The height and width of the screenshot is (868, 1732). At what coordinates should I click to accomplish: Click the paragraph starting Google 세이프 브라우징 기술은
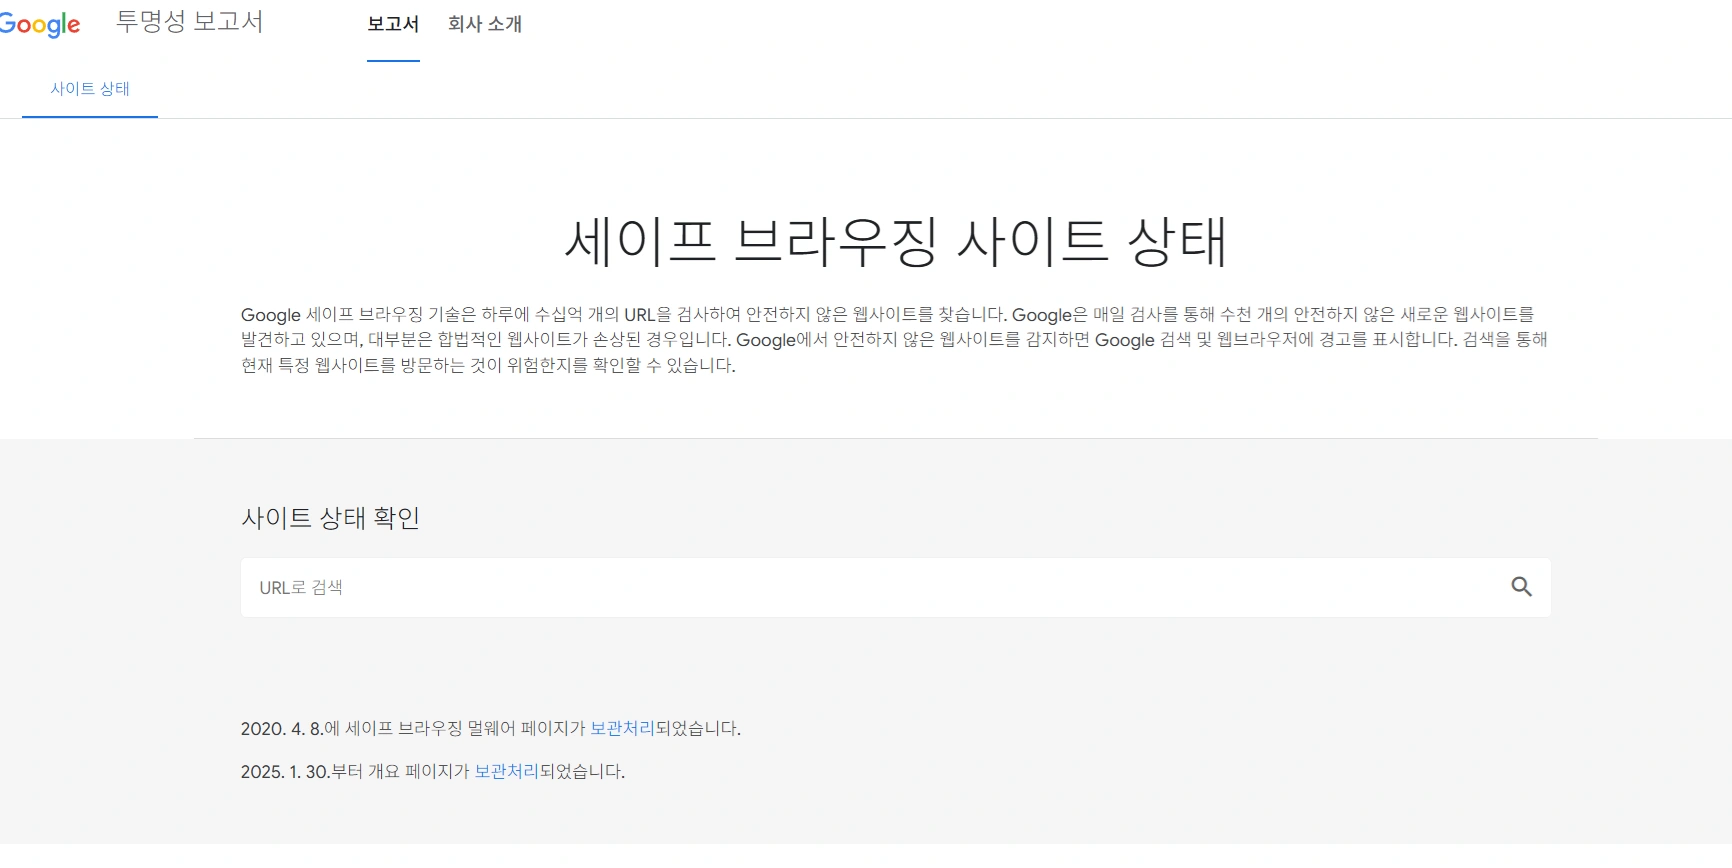[x=894, y=340]
